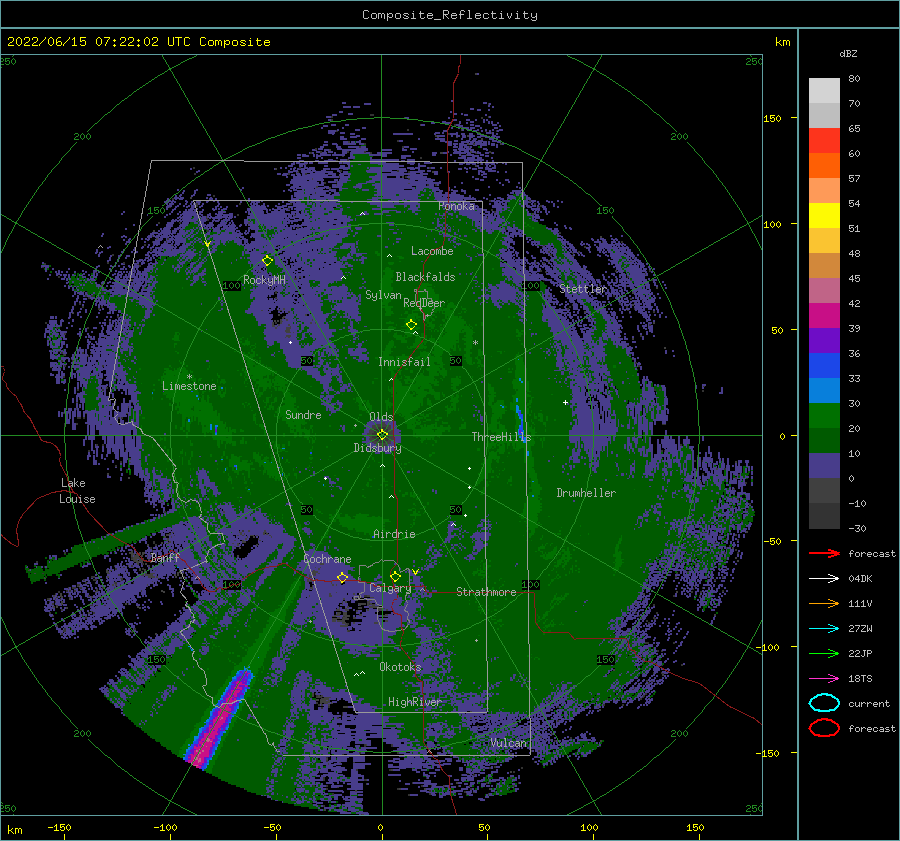Image resolution: width=900 pixels, height=841 pixels.
Task: Select the 45 dBZ pink swatch
Action: 824,290
